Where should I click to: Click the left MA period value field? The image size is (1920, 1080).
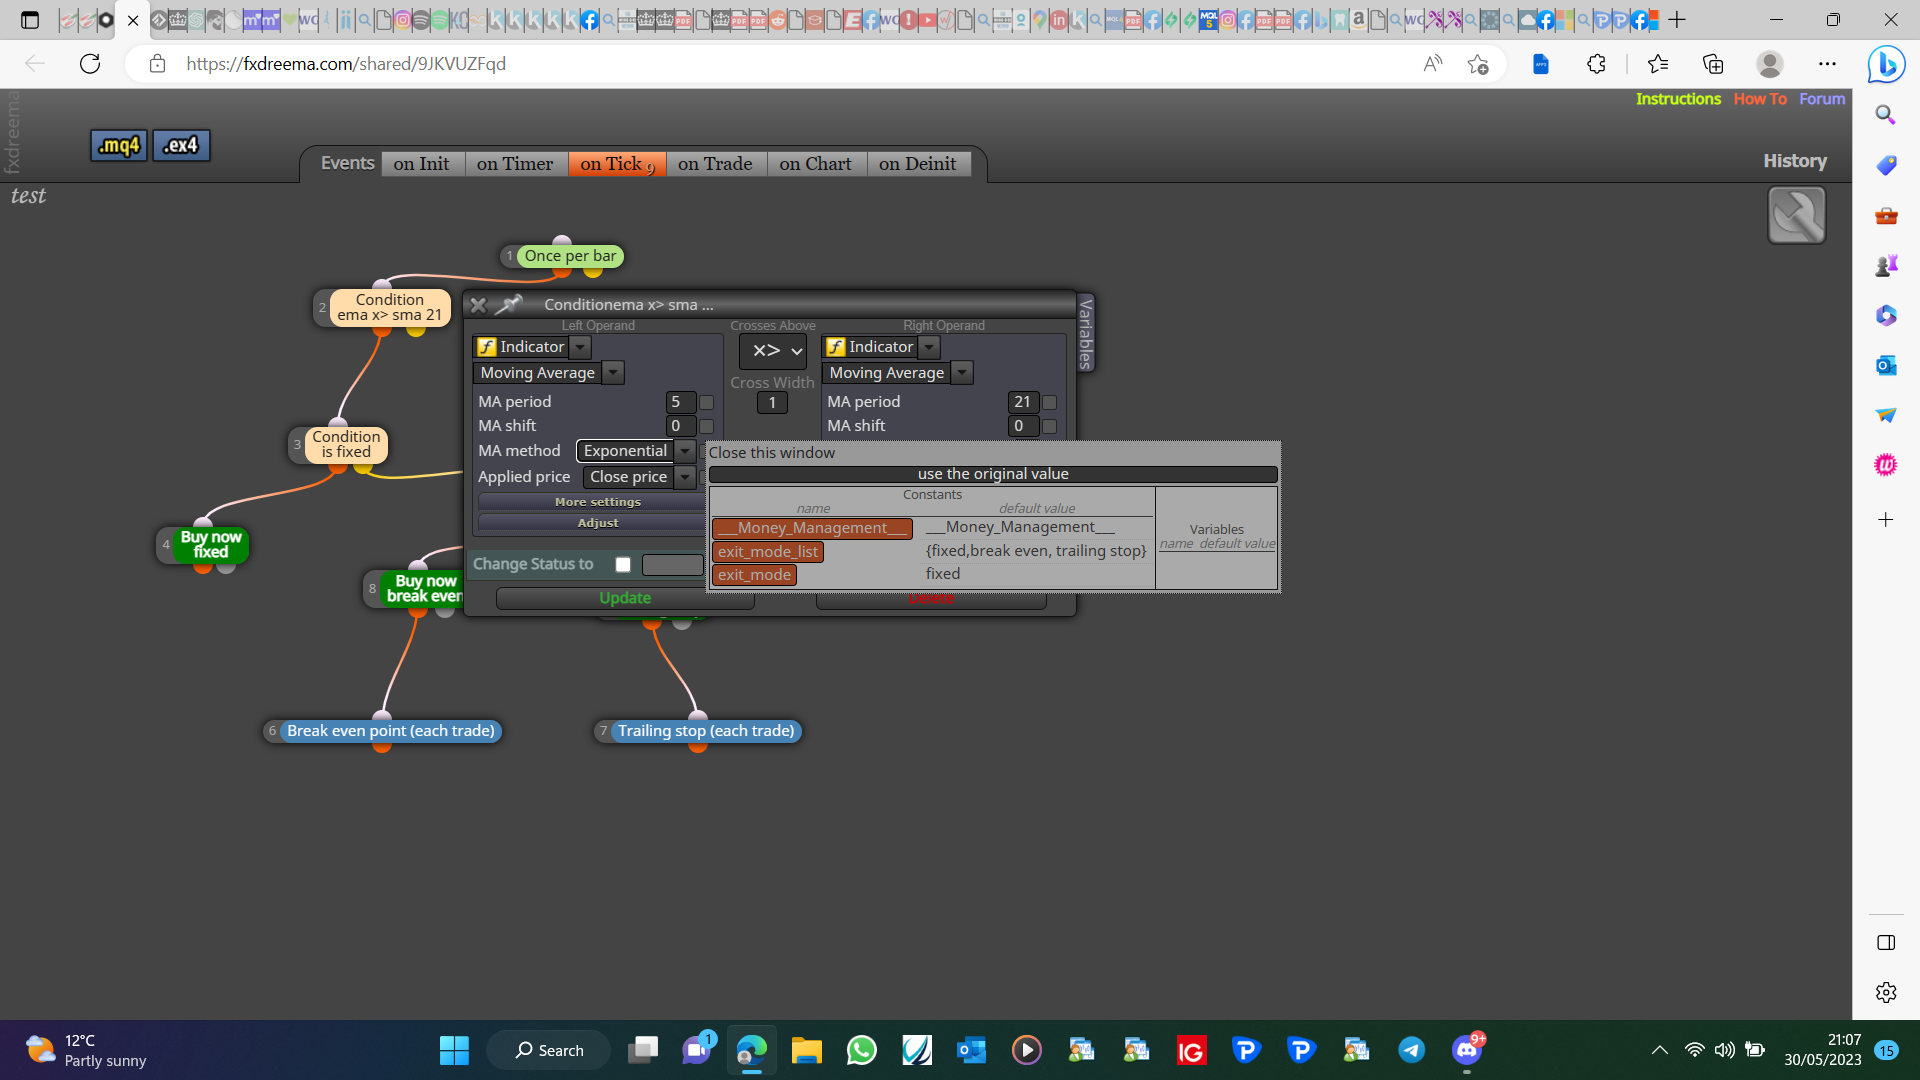(680, 402)
